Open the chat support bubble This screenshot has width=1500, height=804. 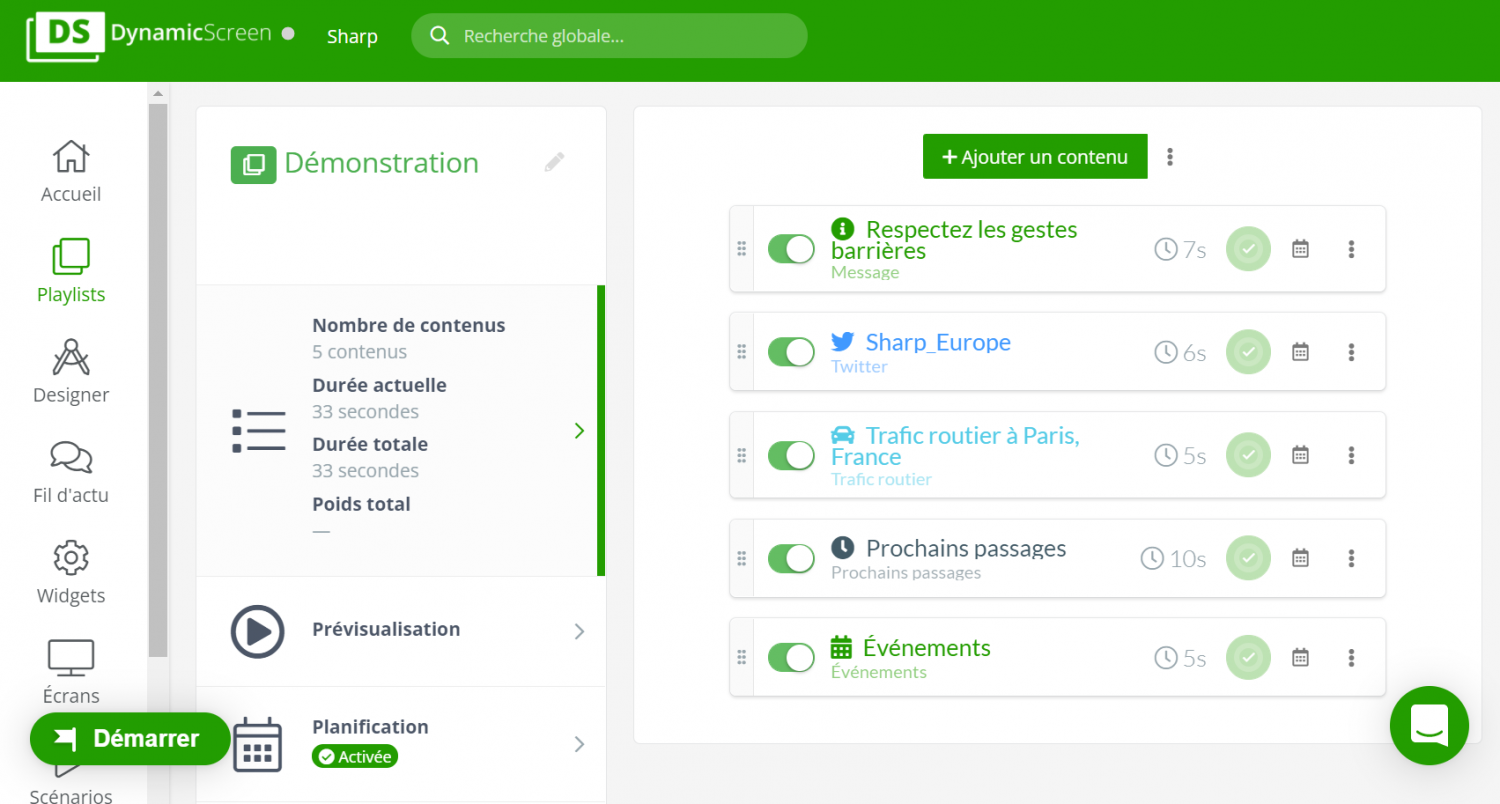click(x=1429, y=726)
